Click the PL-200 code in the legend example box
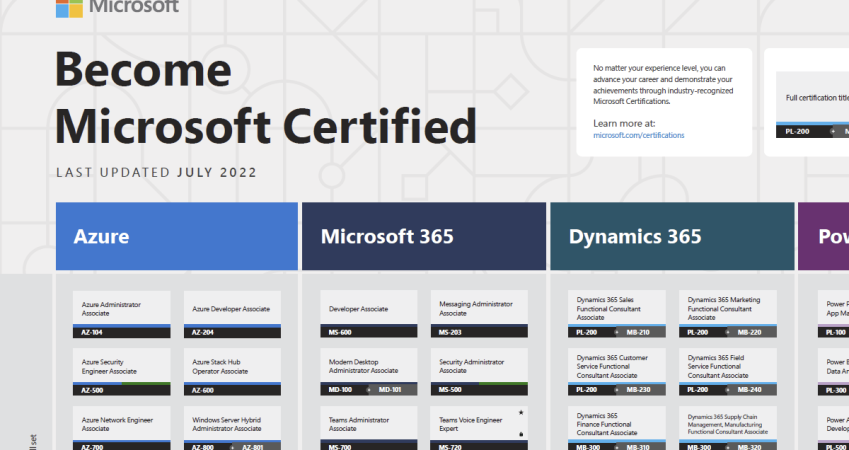The height and width of the screenshot is (450, 849). [x=796, y=132]
